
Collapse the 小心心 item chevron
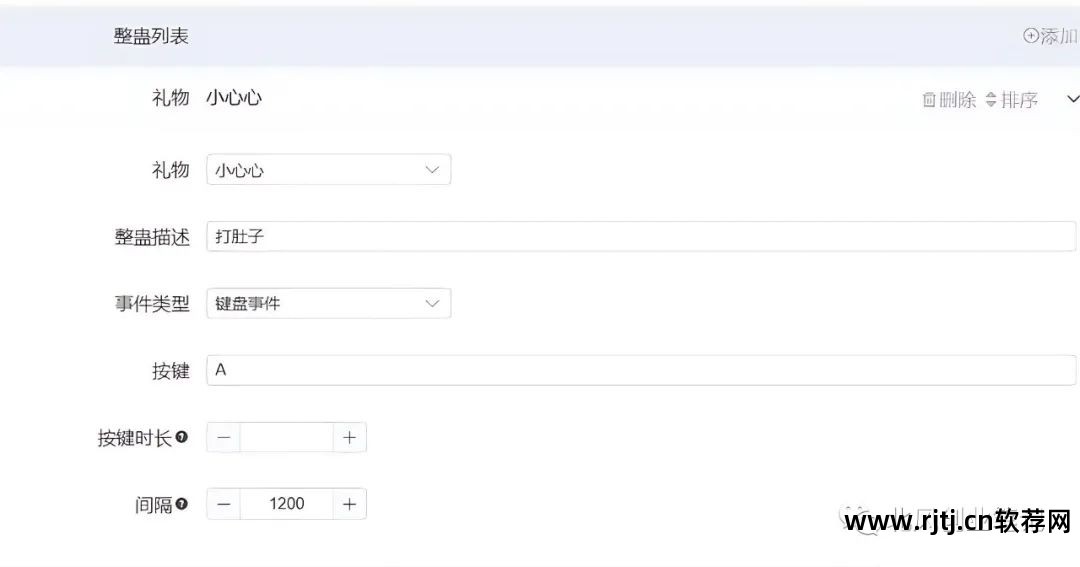1073,99
